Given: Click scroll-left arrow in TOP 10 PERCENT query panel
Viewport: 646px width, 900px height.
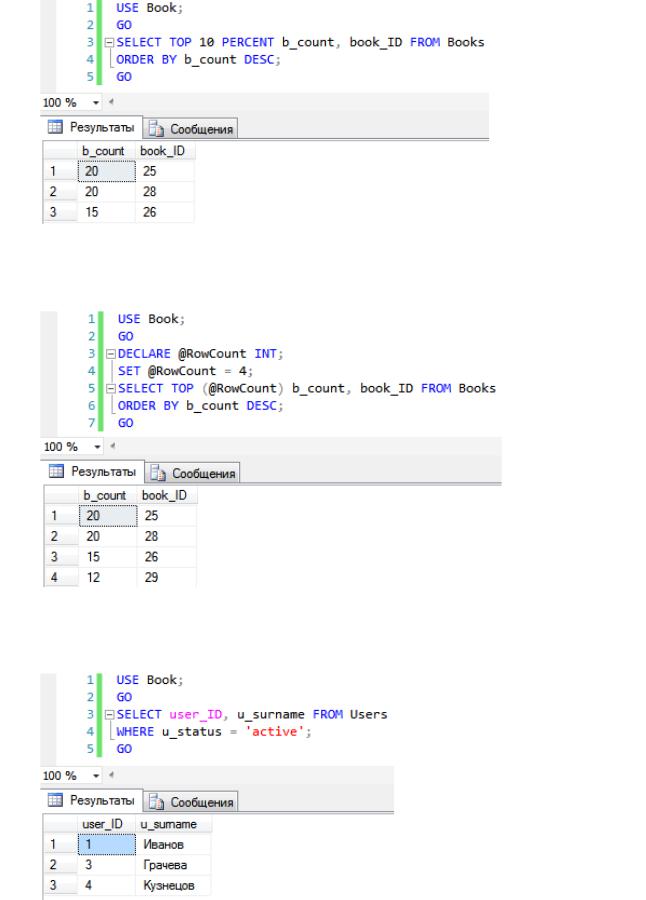Looking at the screenshot, I should (111, 102).
